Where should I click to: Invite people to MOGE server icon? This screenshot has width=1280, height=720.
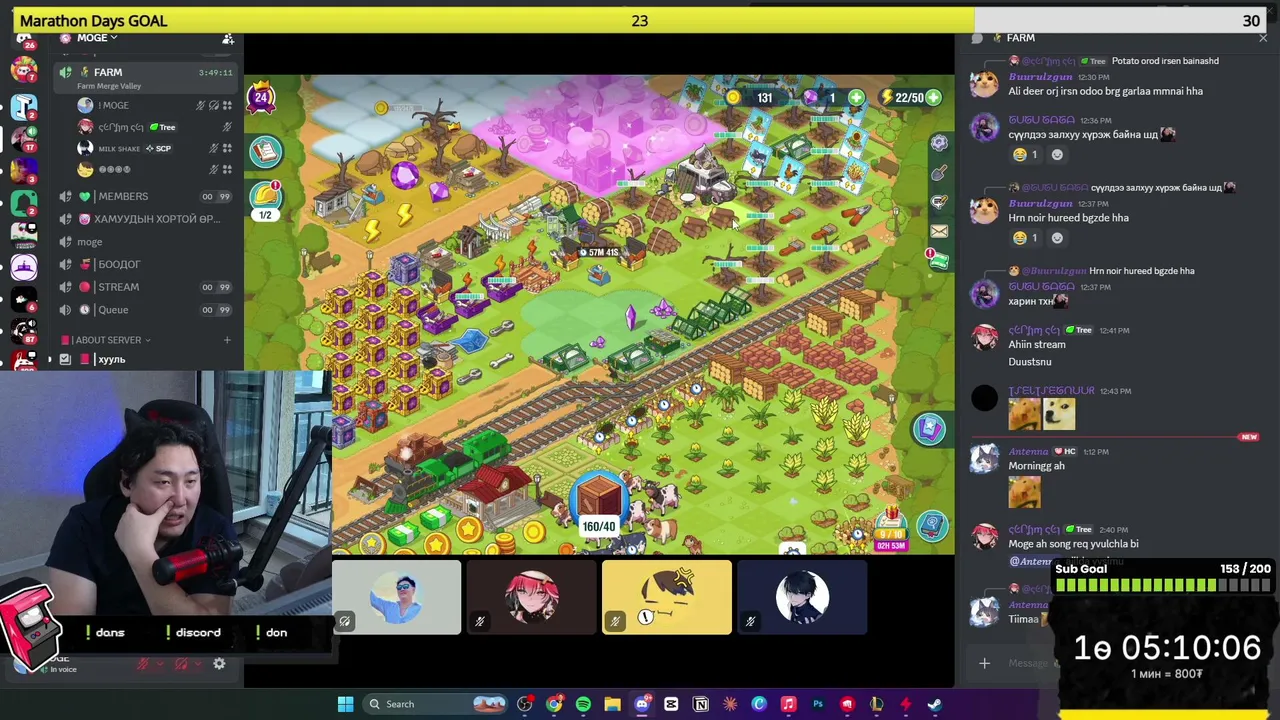coord(228,39)
